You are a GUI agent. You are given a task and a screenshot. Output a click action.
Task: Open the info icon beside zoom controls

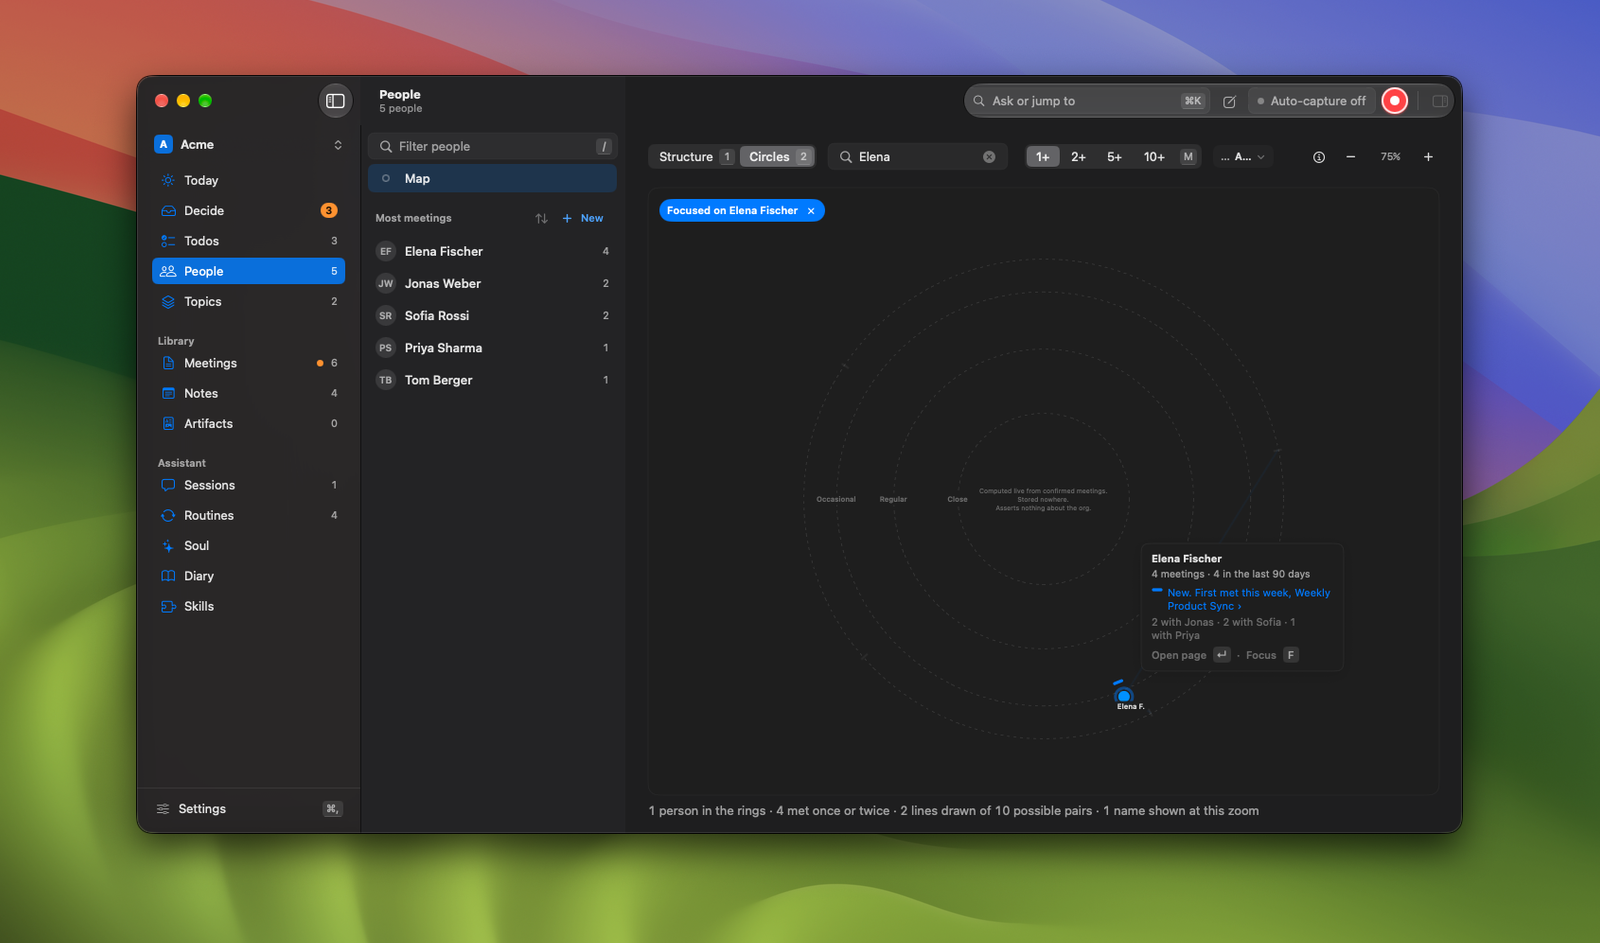click(1319, 157)
